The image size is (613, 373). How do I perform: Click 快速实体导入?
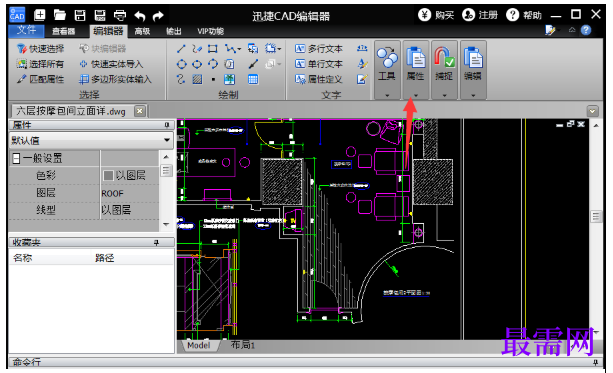pyautogui.click(x=111, y=64)
